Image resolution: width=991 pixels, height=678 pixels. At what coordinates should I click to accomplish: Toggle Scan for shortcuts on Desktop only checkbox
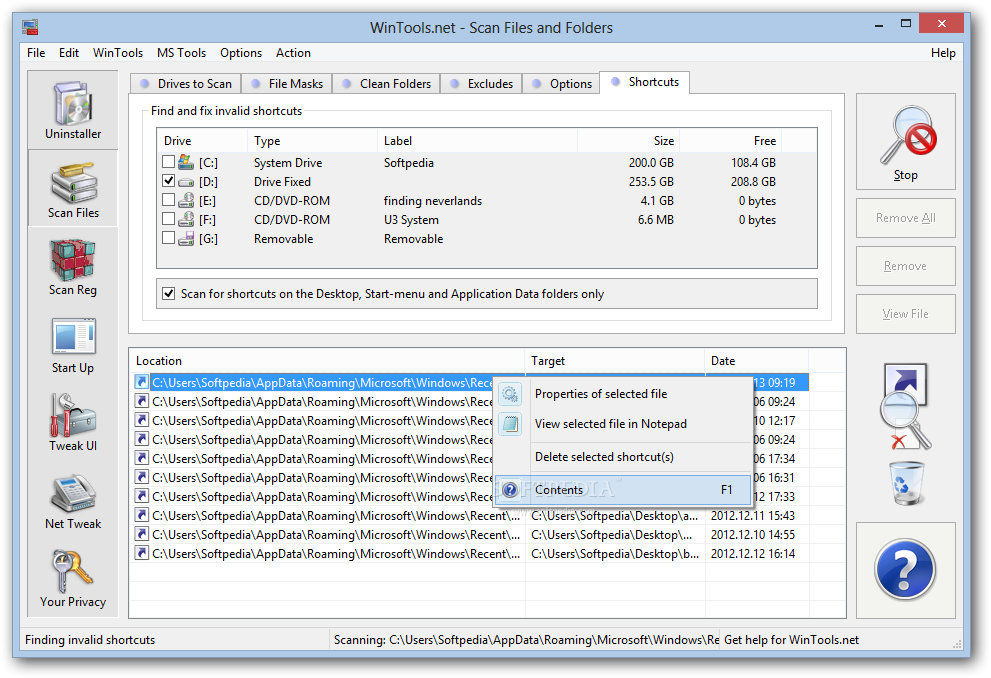point(168,293)
